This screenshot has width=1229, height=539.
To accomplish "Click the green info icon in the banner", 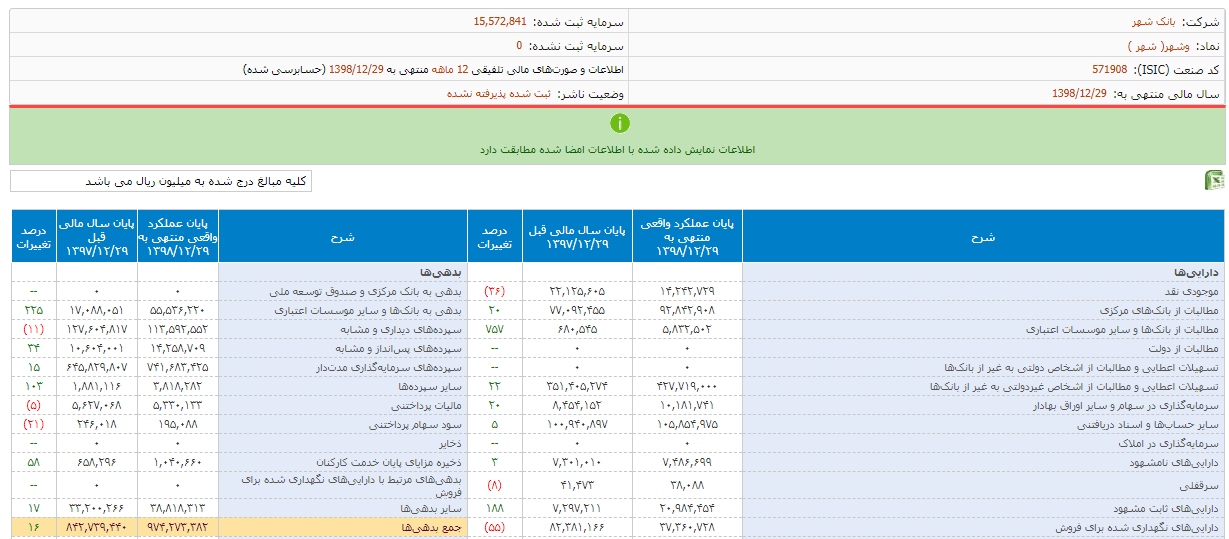I will [x=620, y=124].
